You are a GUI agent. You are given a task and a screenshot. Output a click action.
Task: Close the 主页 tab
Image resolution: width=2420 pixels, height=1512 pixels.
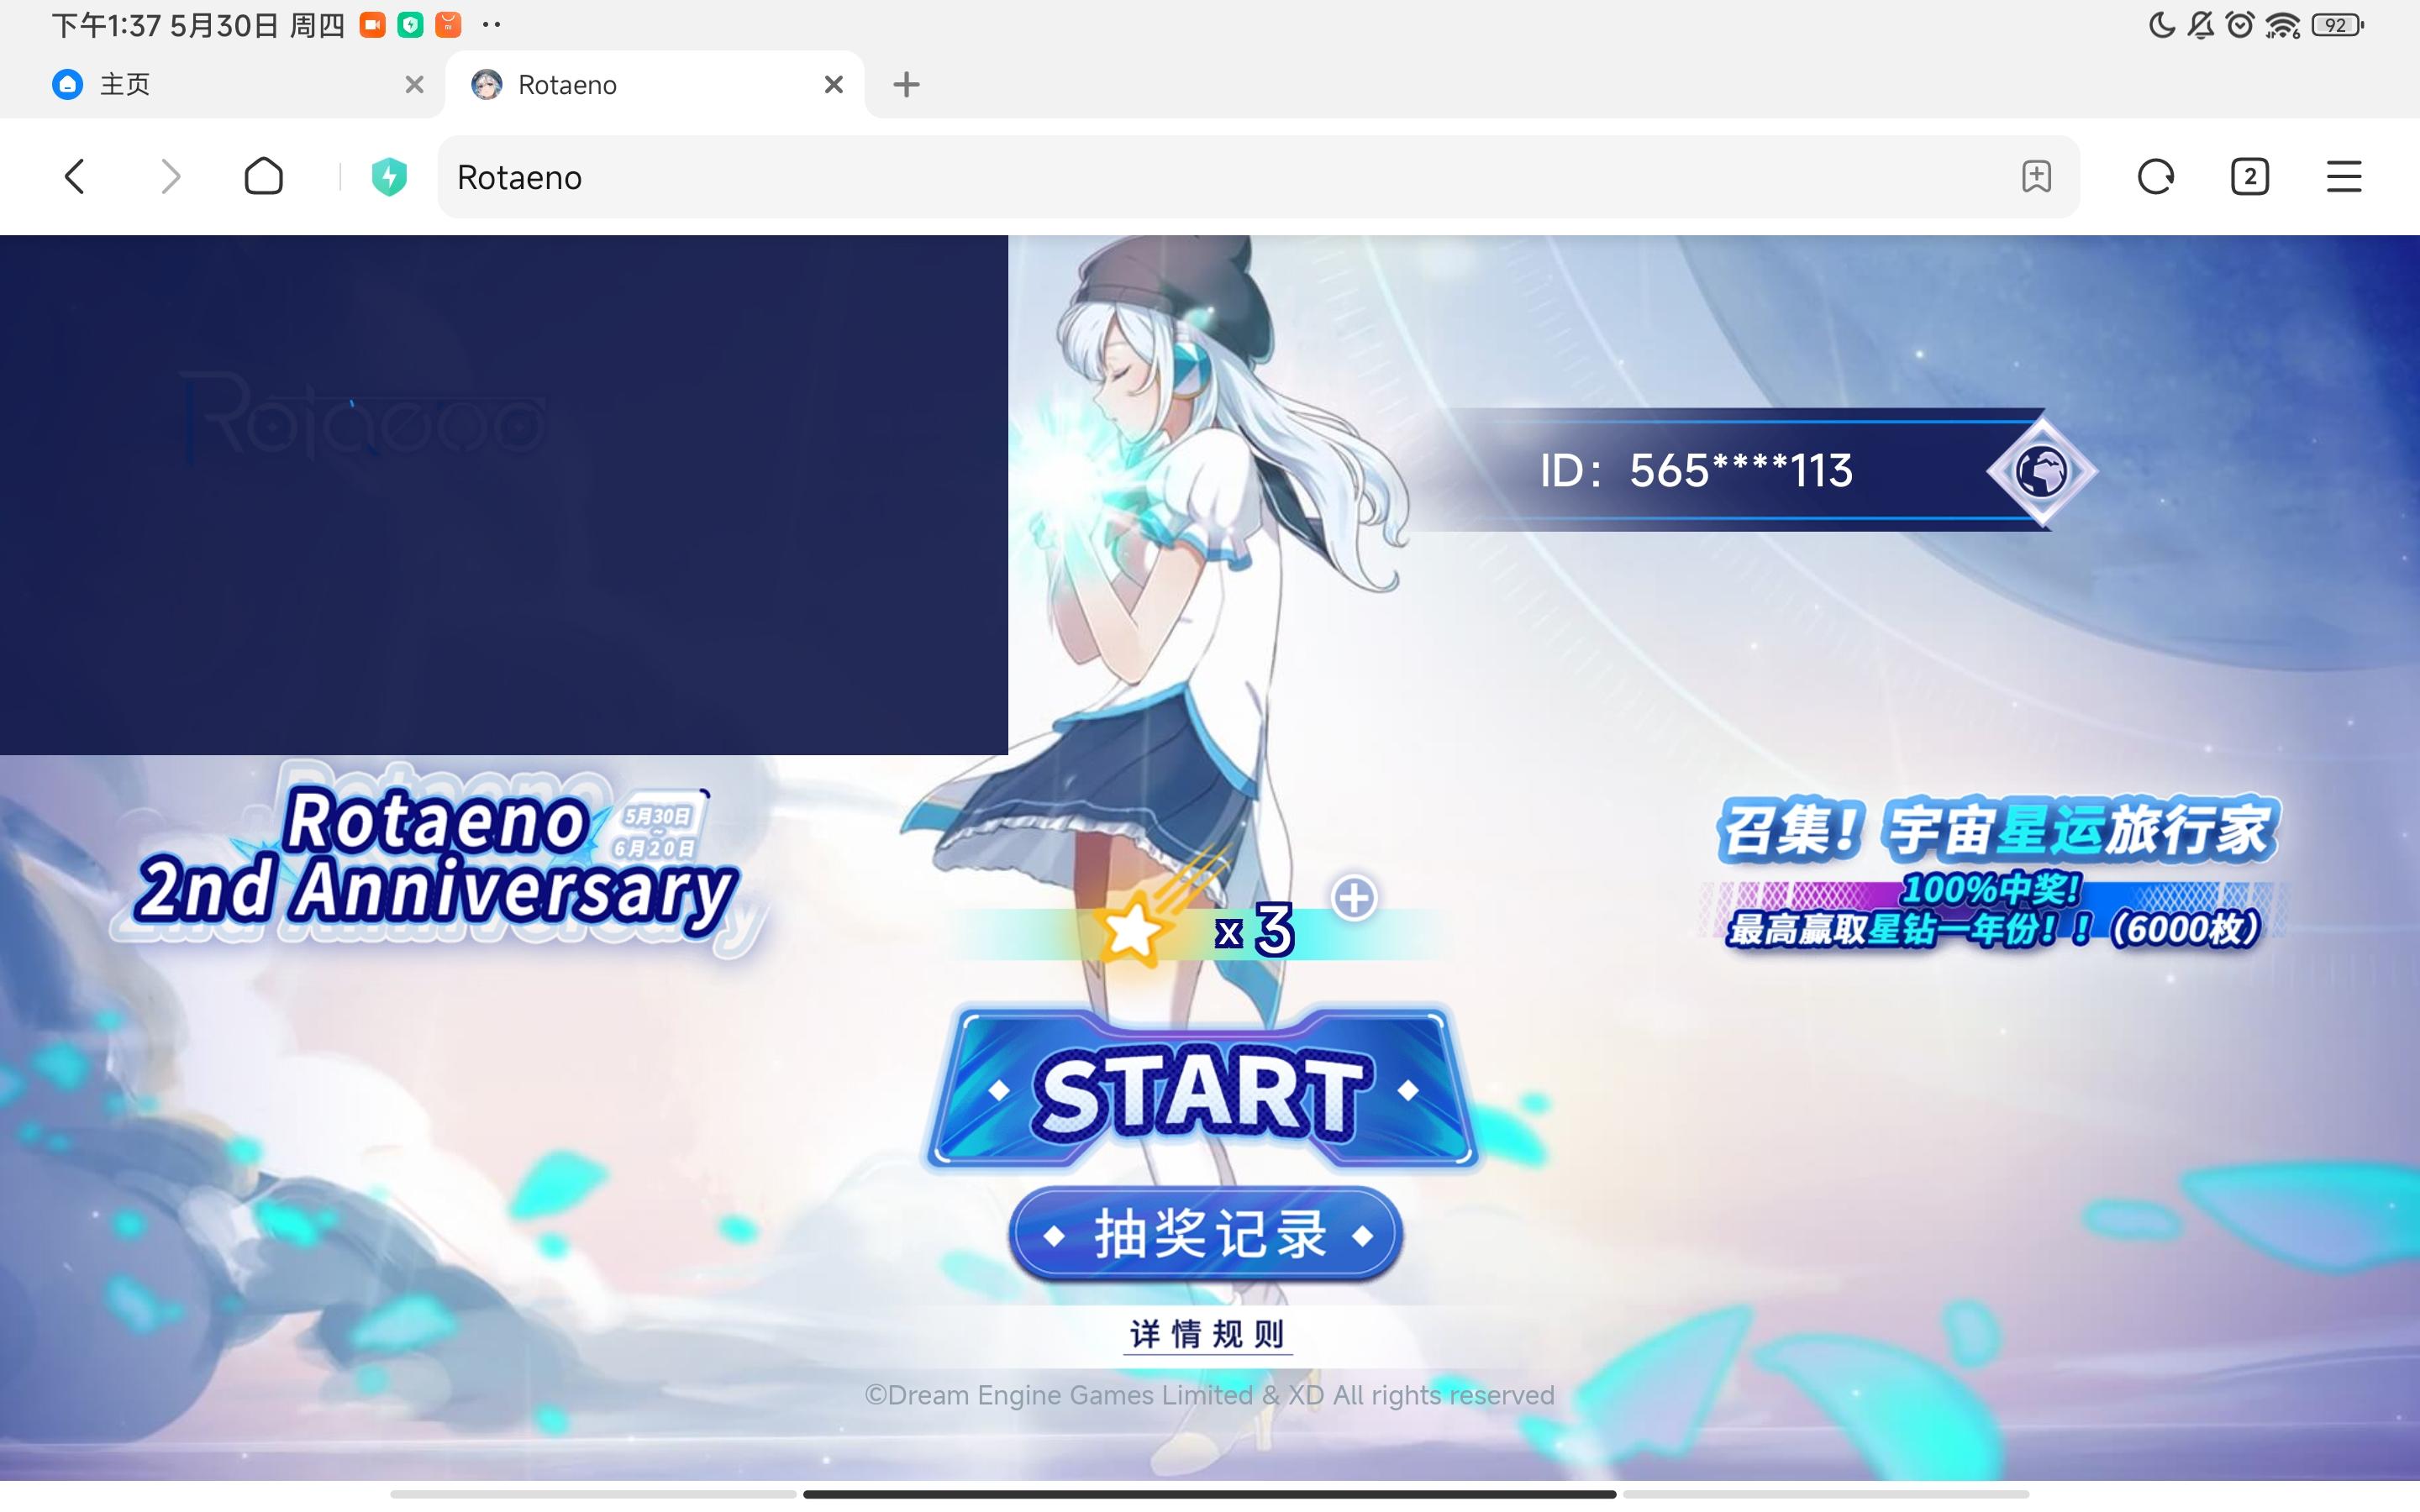click(414, 85)
